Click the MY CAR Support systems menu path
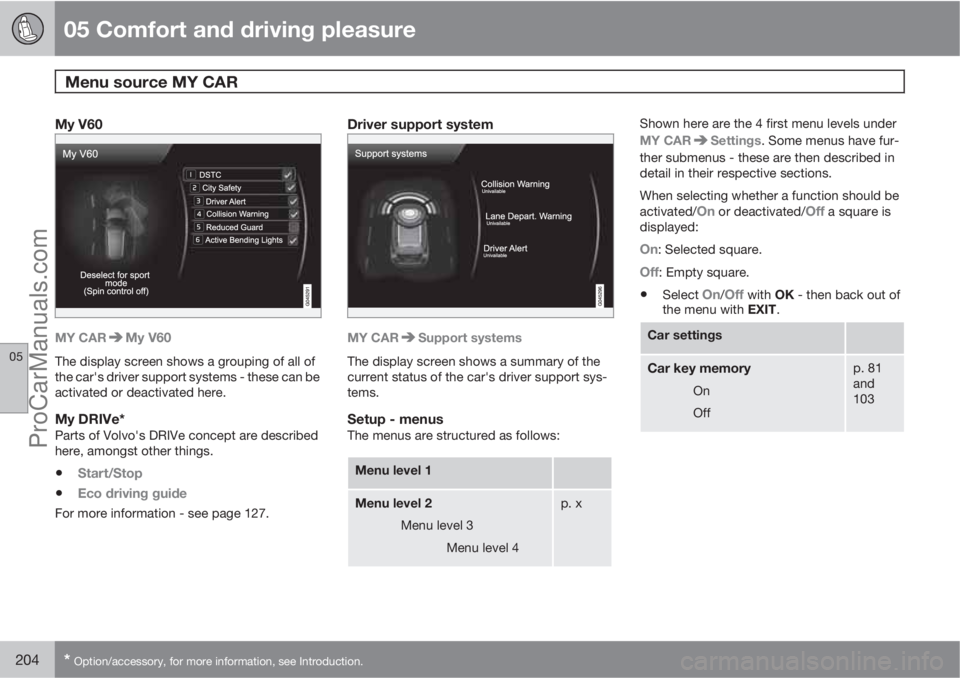 click(435, 337)
